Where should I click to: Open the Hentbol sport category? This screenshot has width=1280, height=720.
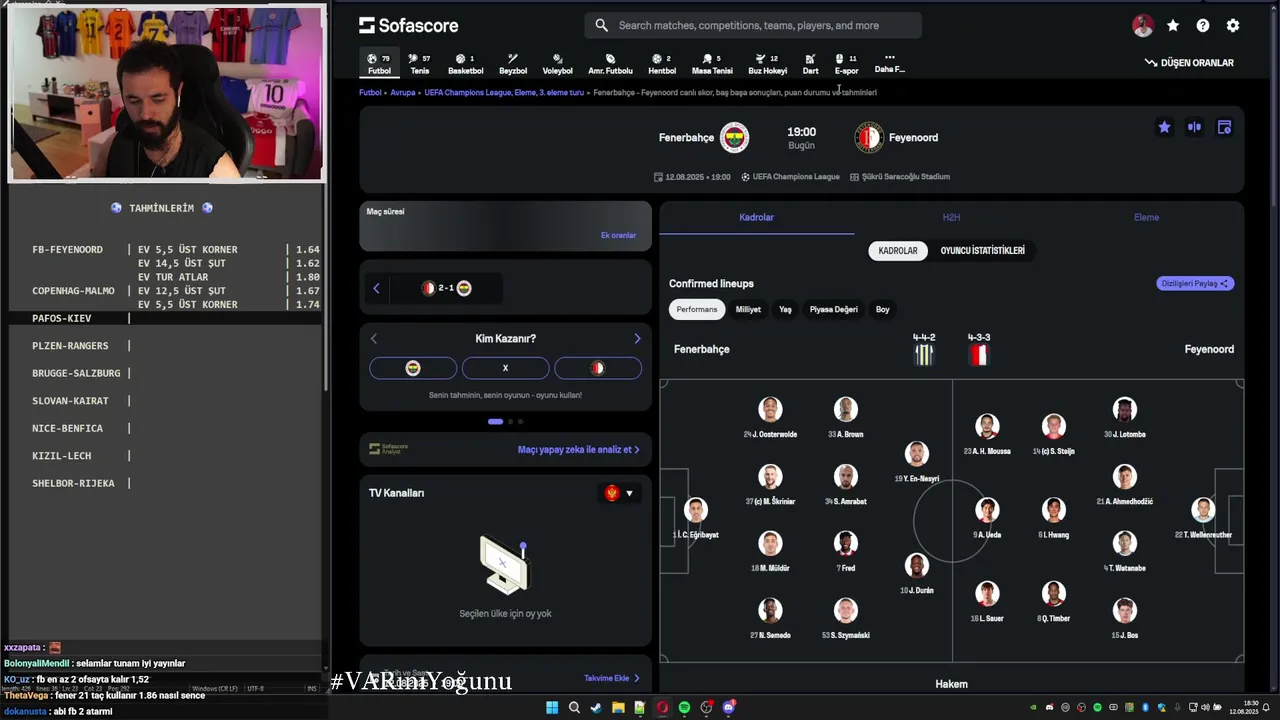coord(662,64)
